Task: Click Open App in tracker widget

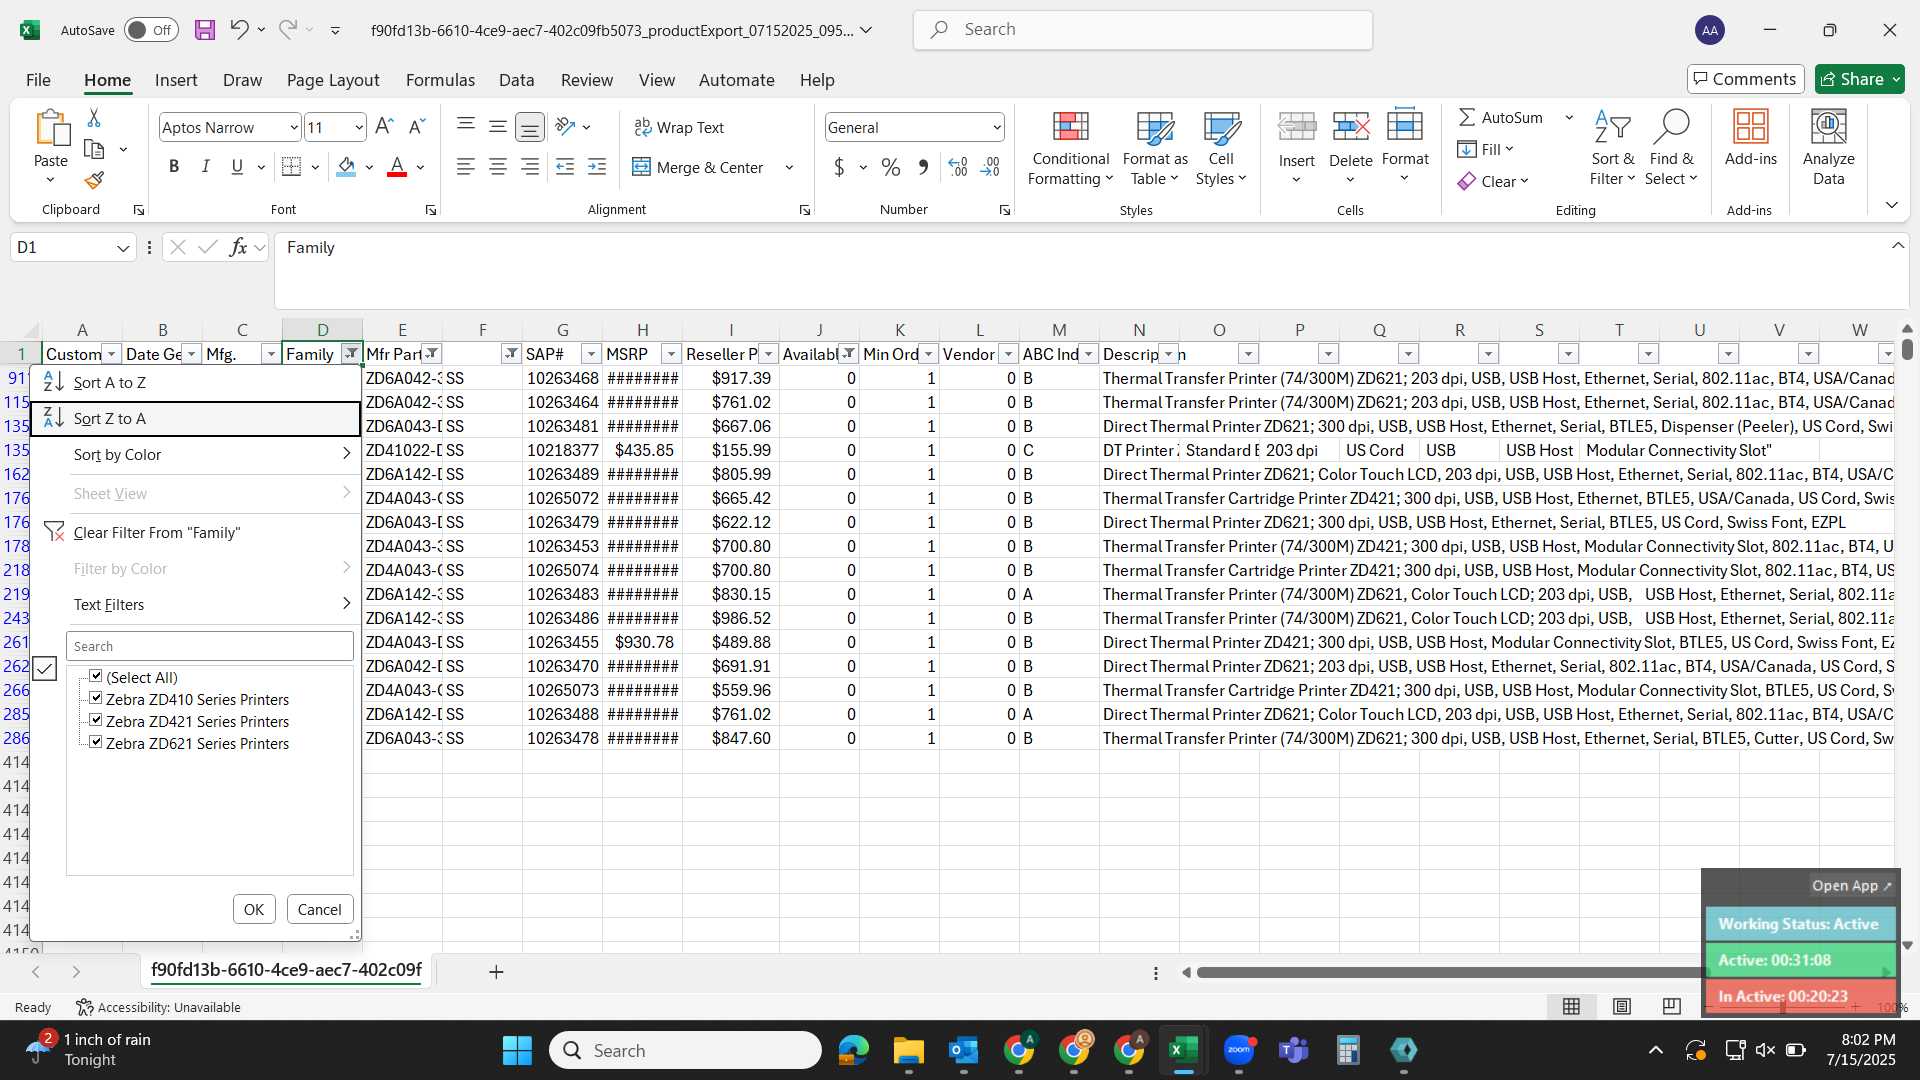Action: [1851, 885]
